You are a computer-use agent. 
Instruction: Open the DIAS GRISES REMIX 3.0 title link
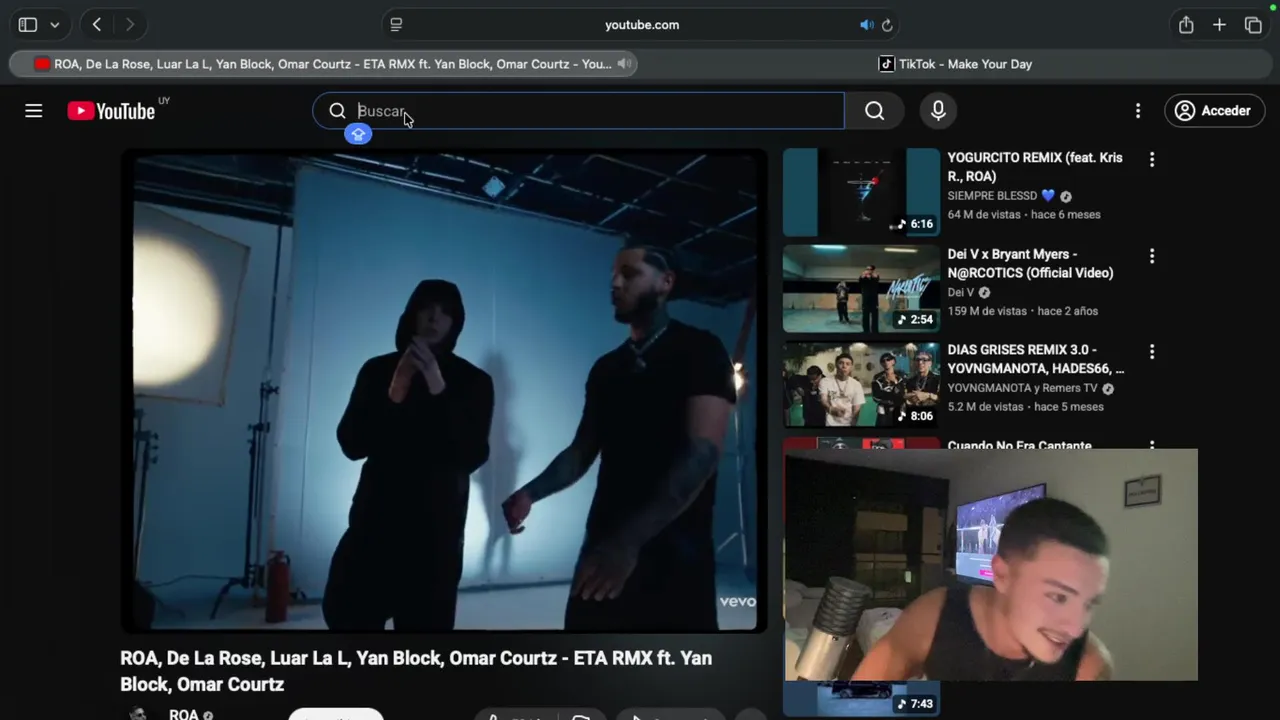(1036, 359)
